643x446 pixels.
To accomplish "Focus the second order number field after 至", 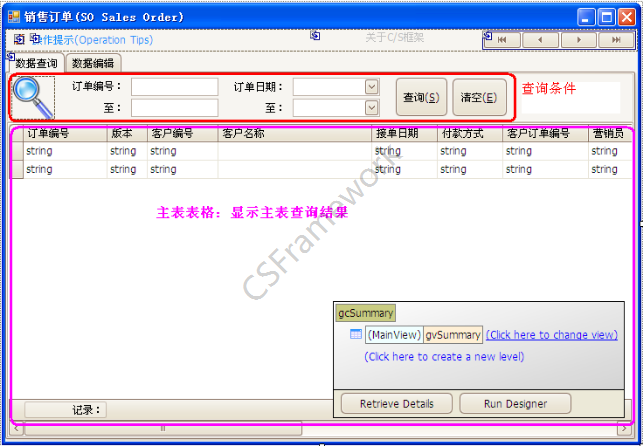I will tap(175, 108).
